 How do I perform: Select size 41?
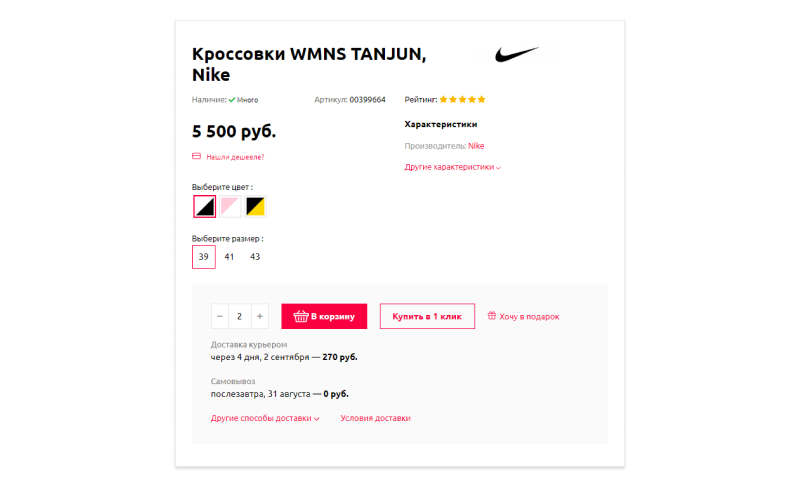(x=229, y=257)
